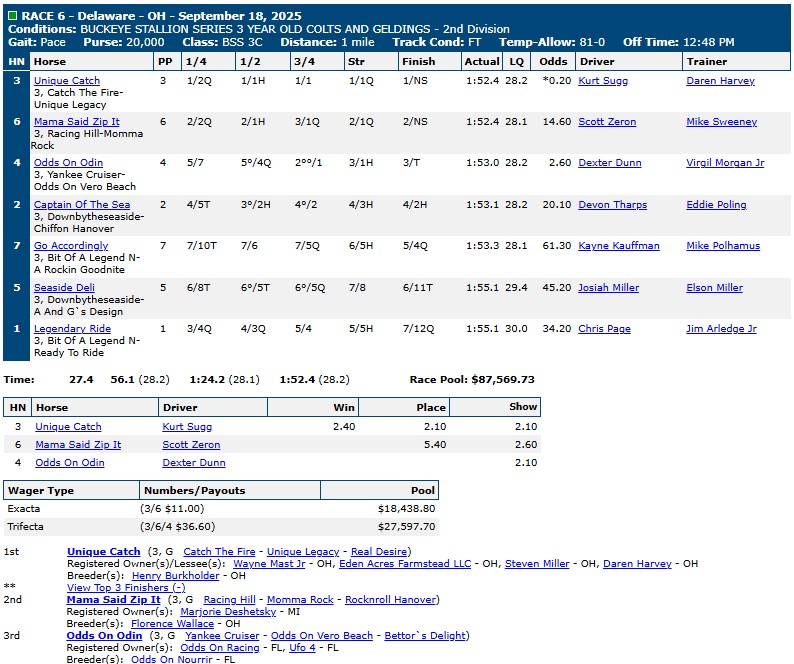The width and height of the screenshot is (794, 664).
Task: Click the Rocknroll Hanover pedigree link
Action: coord(391,600)
